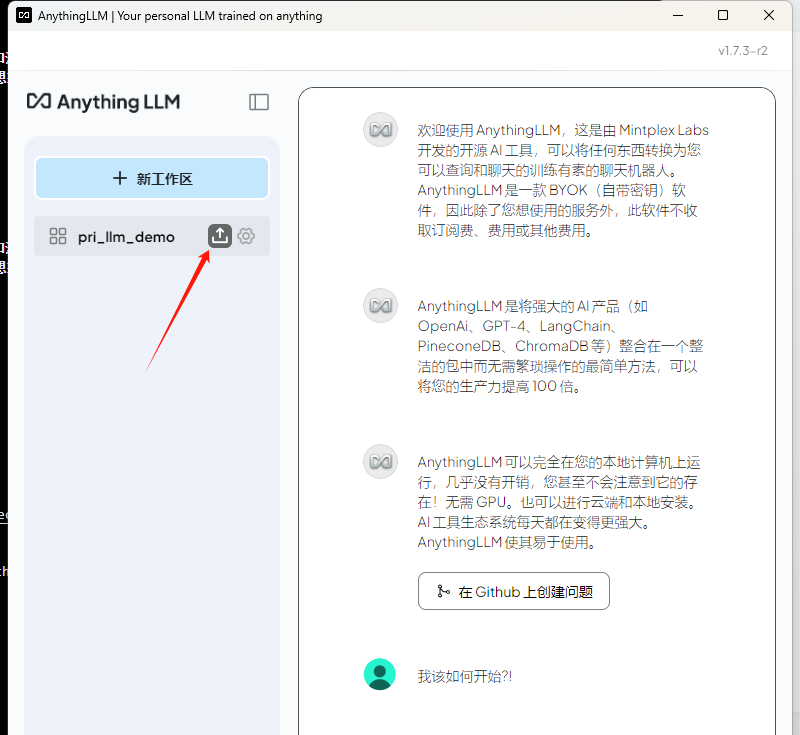Click the bot avatar beside the OpenAi message
800x735 pixels.
(x=380, y=306)
